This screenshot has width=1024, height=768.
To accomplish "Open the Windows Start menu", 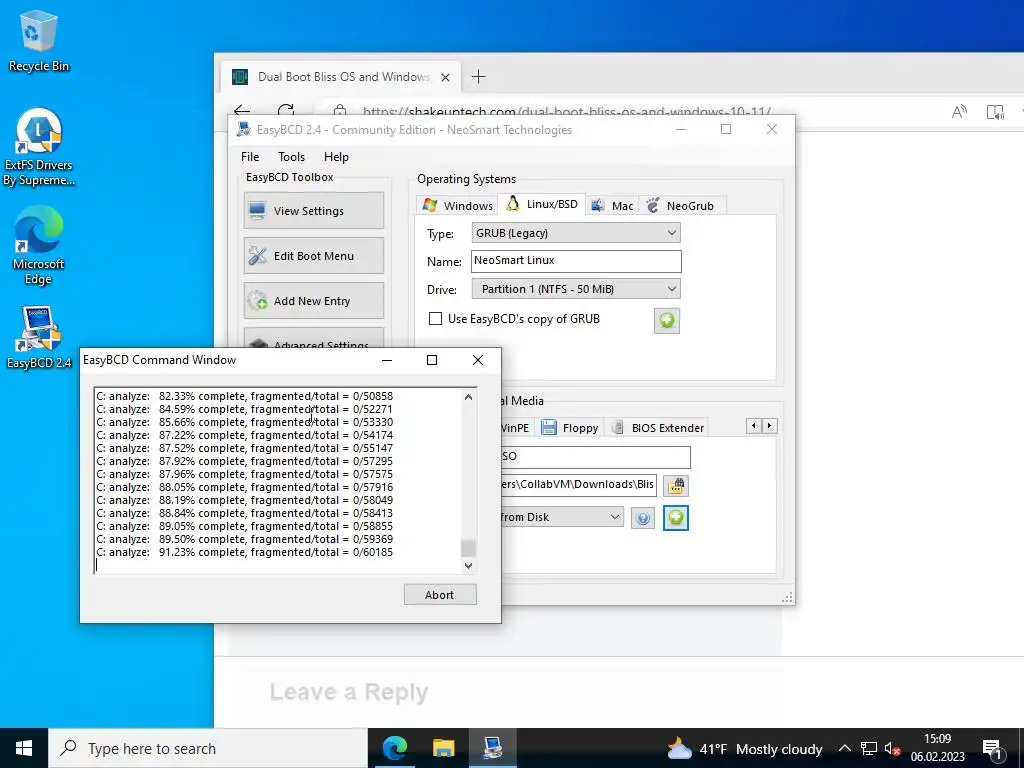I will [x=24, y=748].
